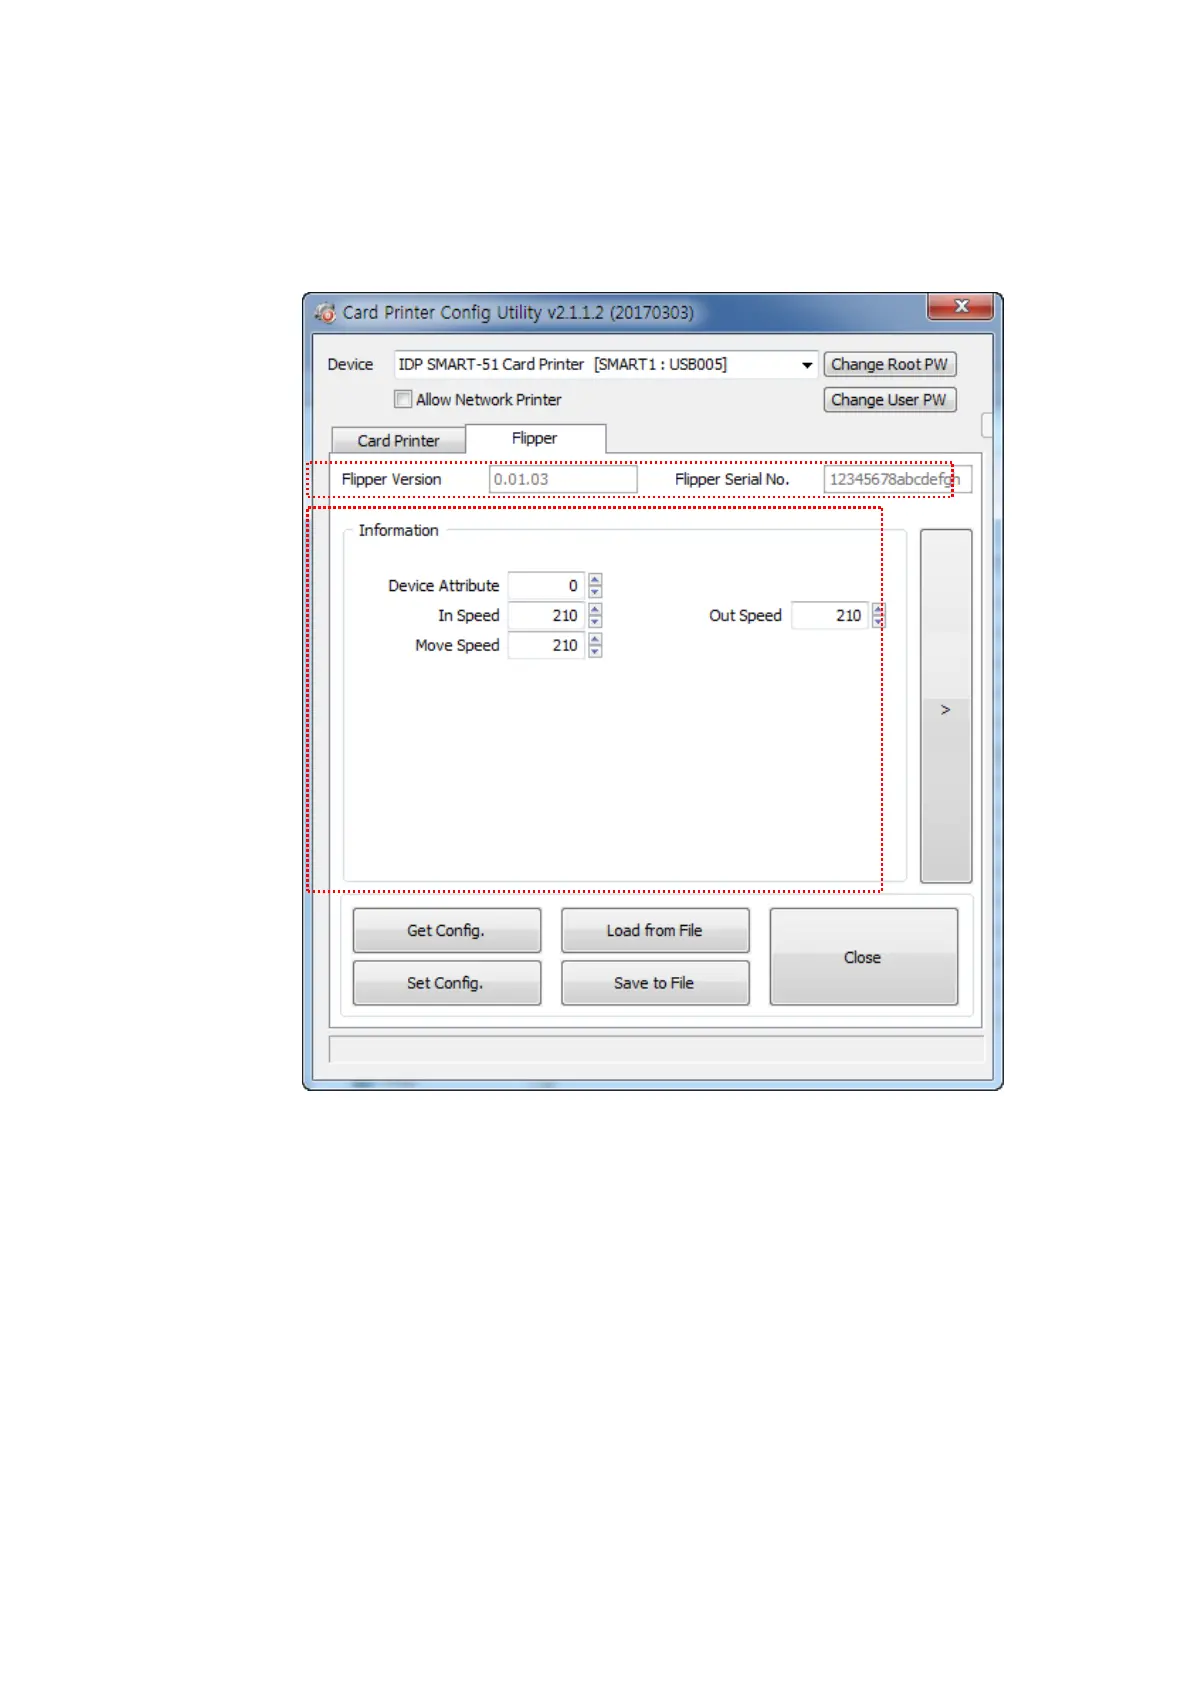Expand side panel with > button
The image size is (1191, 1684).
pyautogui.click(x=946, y=706)
